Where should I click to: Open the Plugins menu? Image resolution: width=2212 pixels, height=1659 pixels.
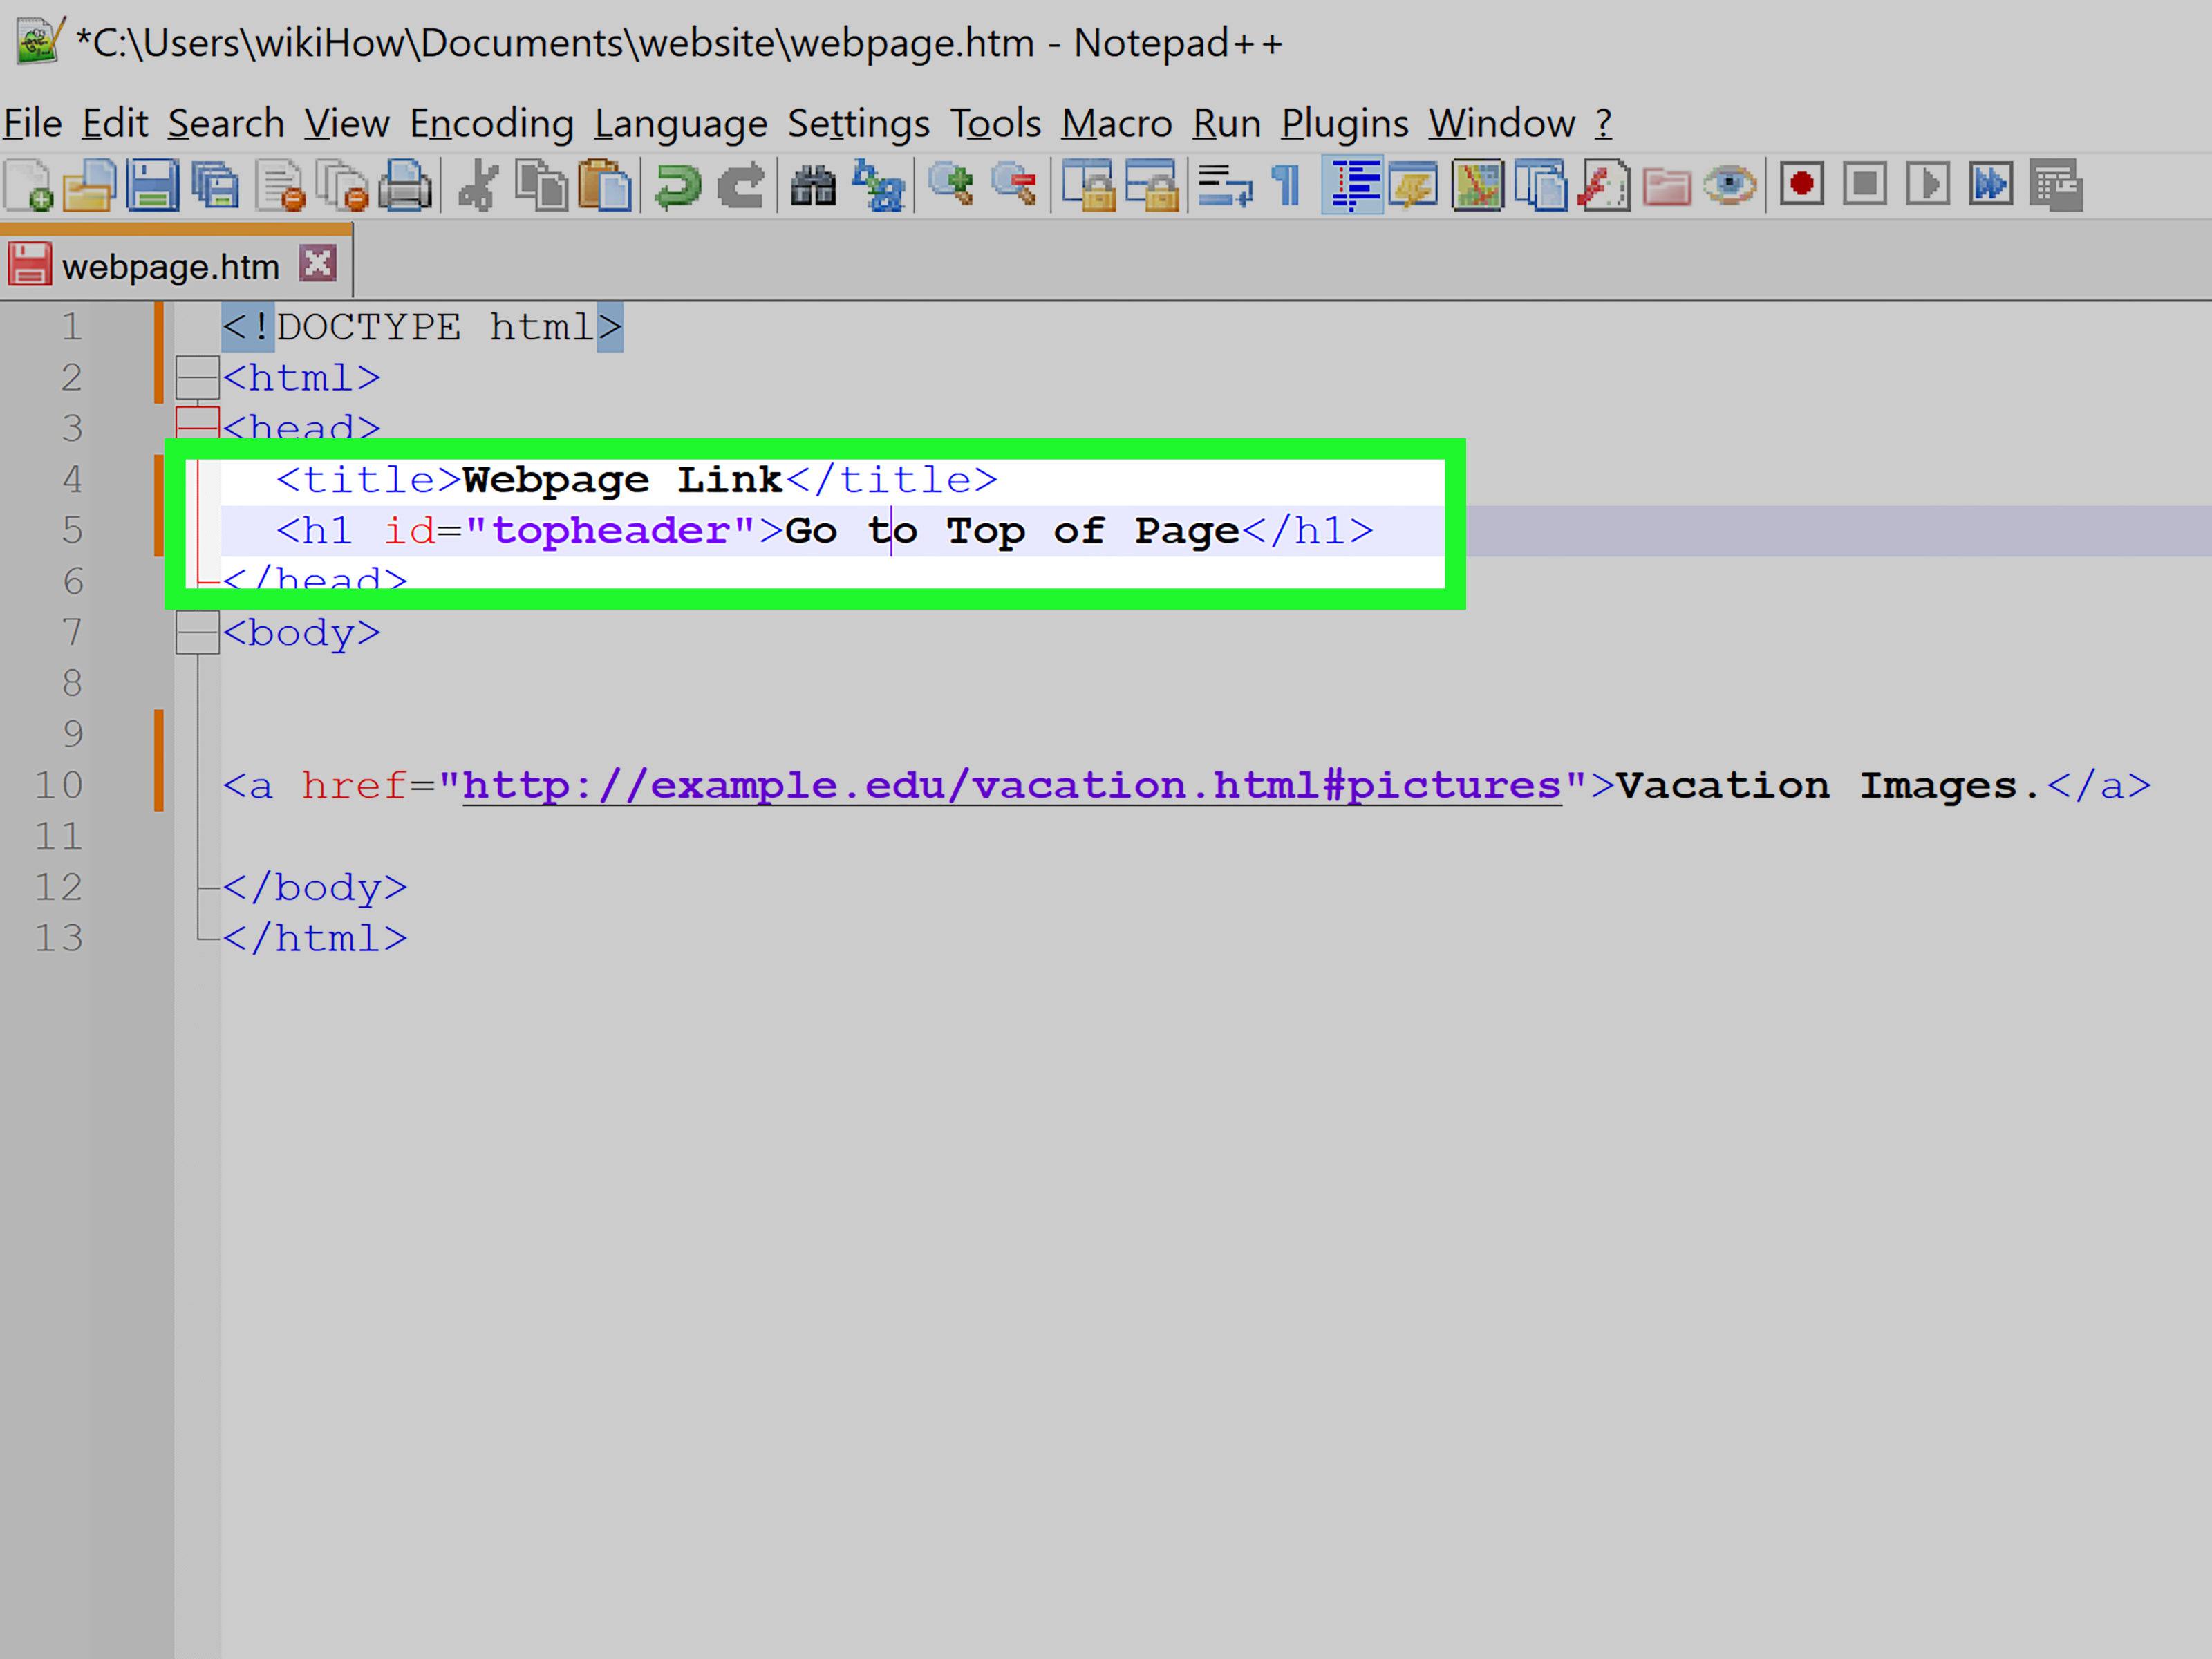(1344, 124)
